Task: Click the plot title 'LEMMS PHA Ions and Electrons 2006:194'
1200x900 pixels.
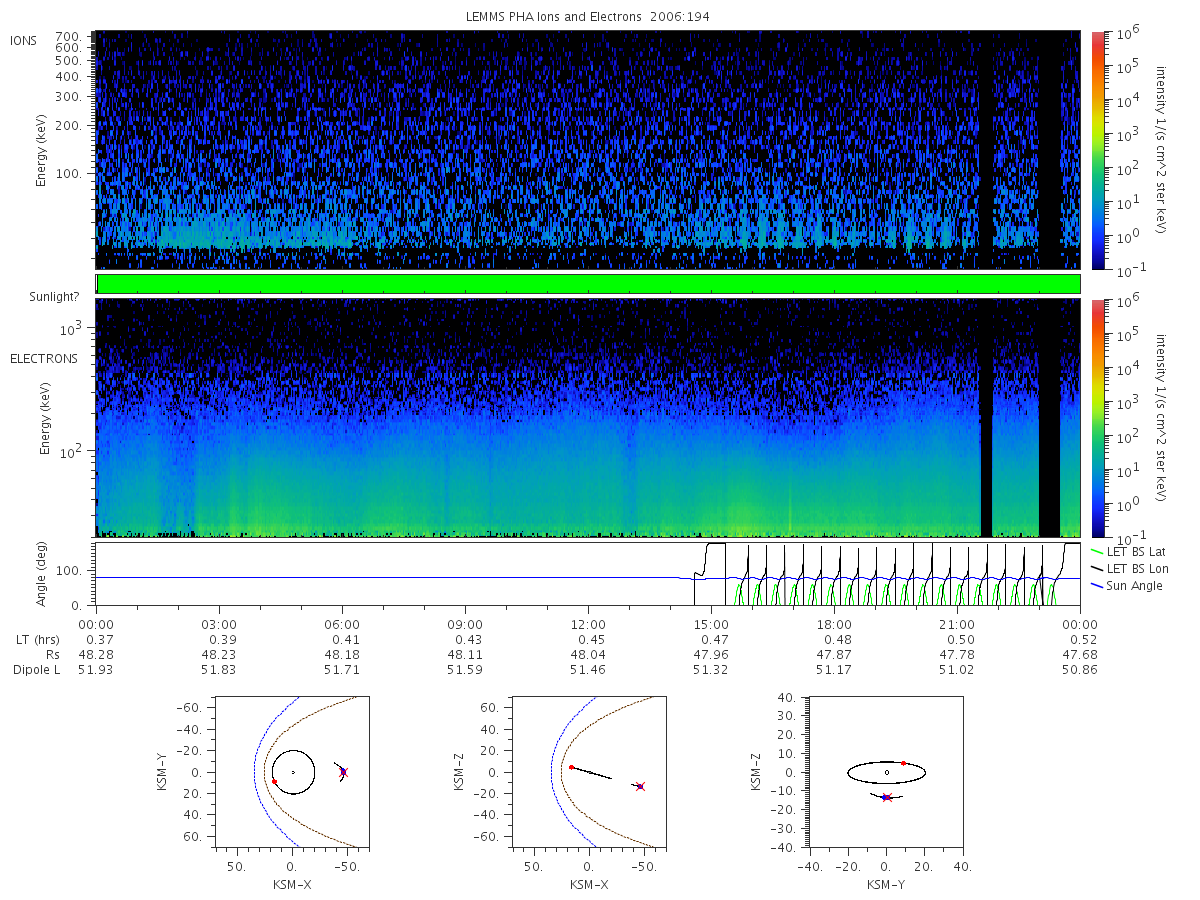Action: tap(588, 17)
